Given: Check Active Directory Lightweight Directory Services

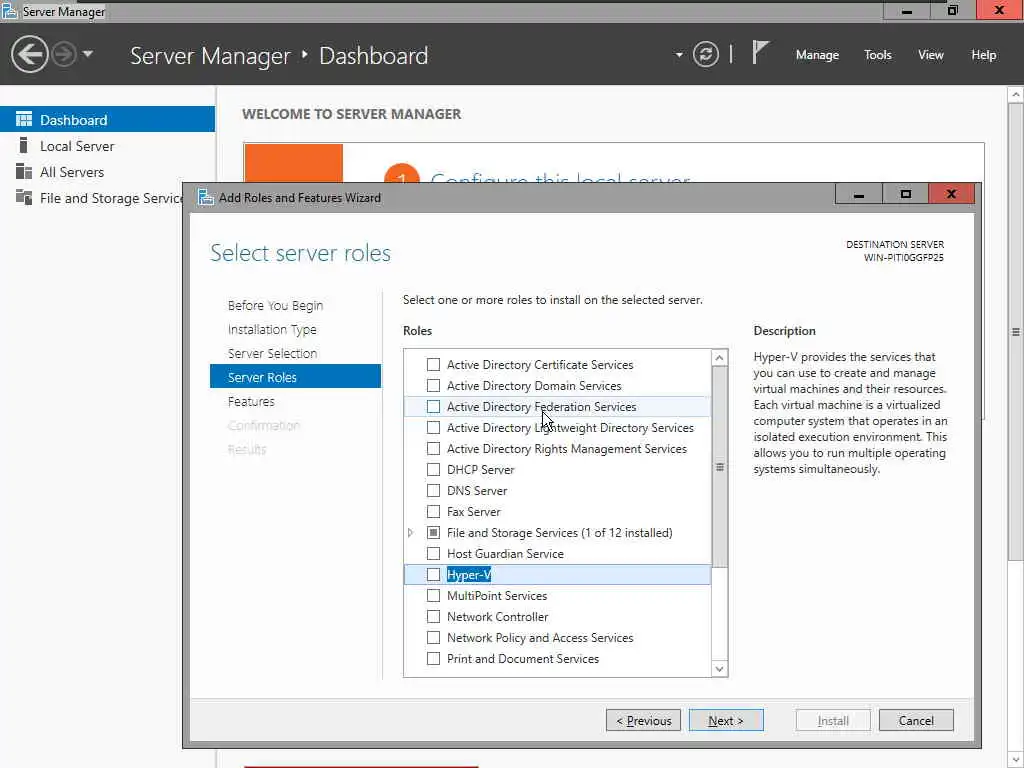Looking at the screenshot, I should (433, 428).
